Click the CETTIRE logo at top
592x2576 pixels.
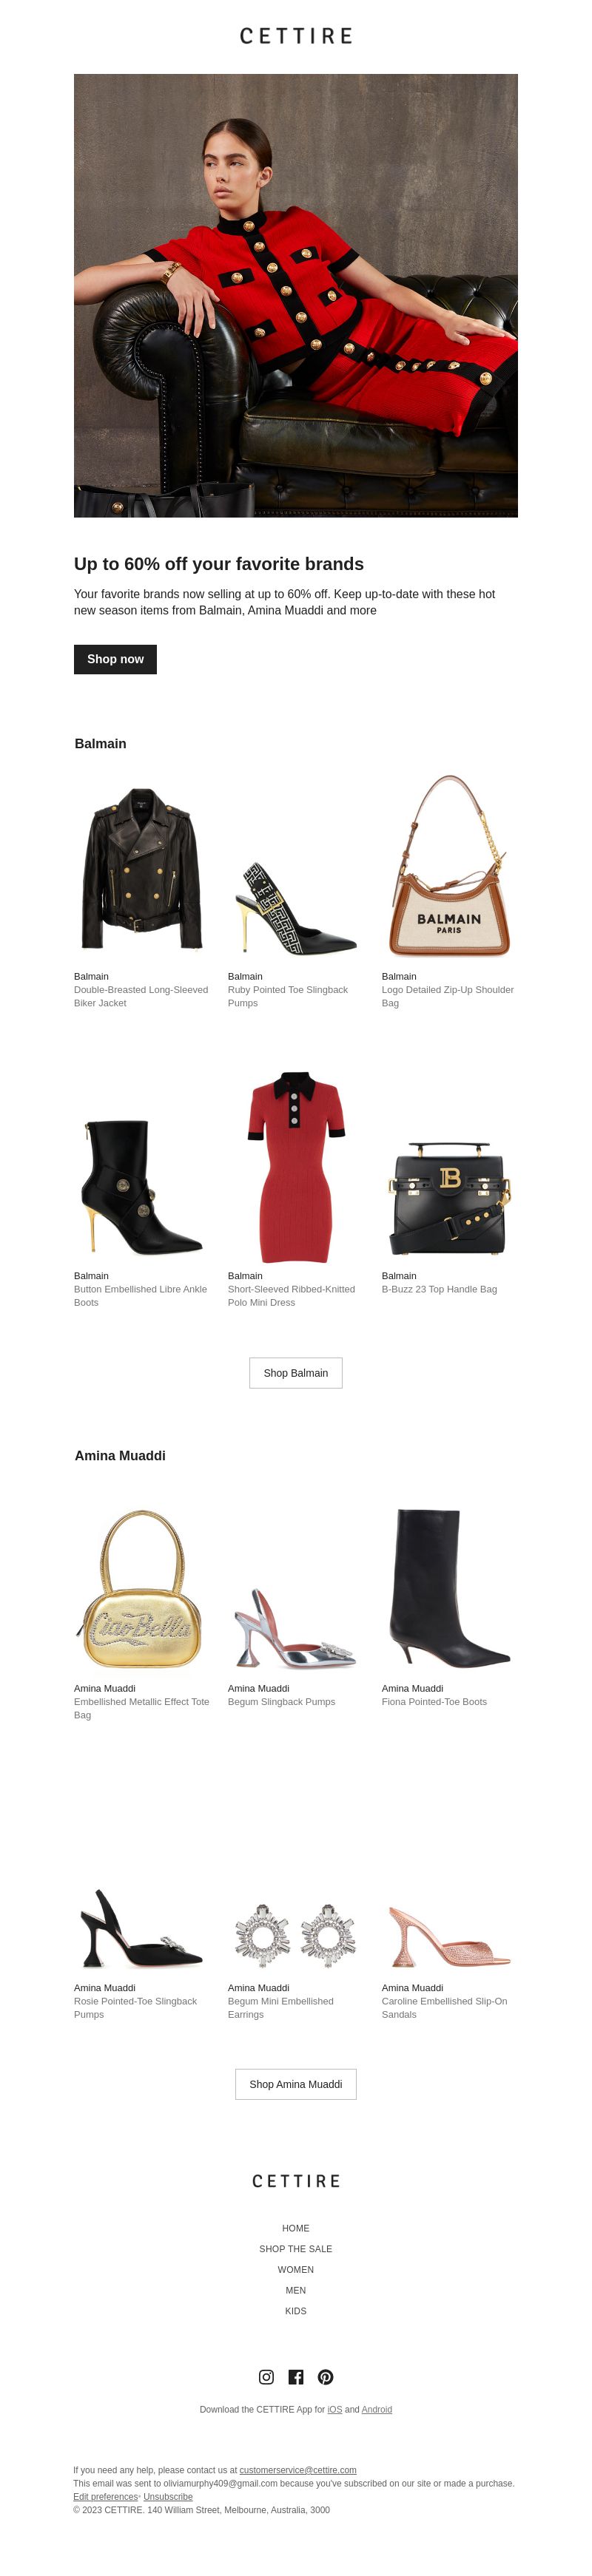point(296,36)
